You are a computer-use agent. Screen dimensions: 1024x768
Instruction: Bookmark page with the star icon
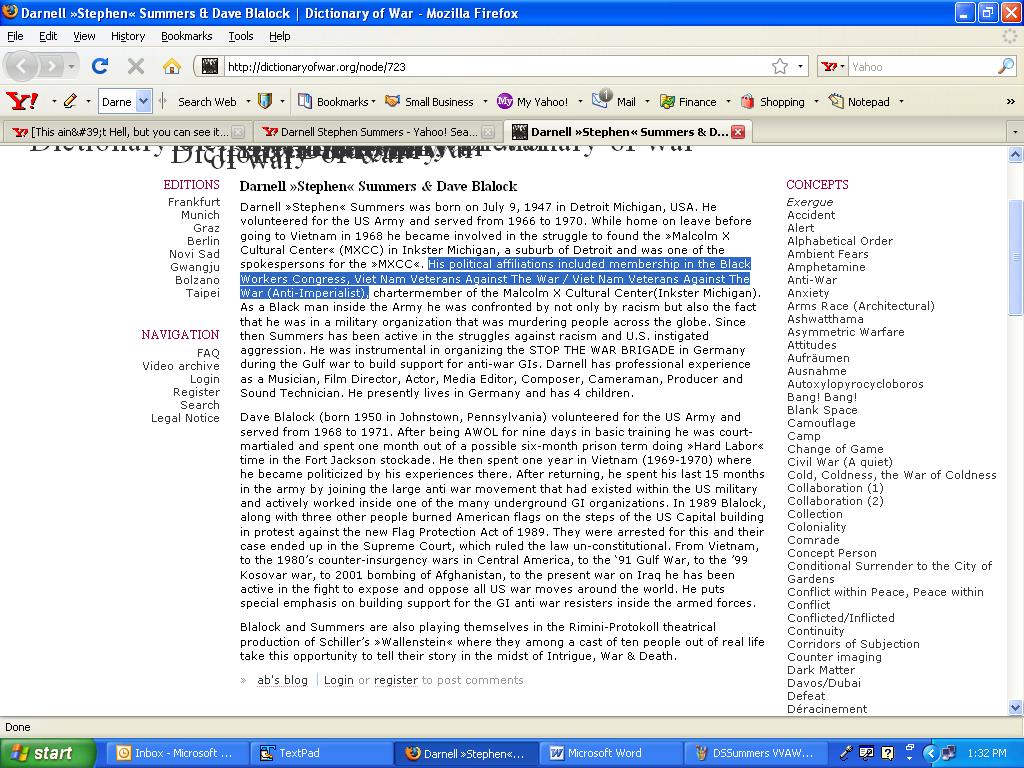click(x=779, y=66)
